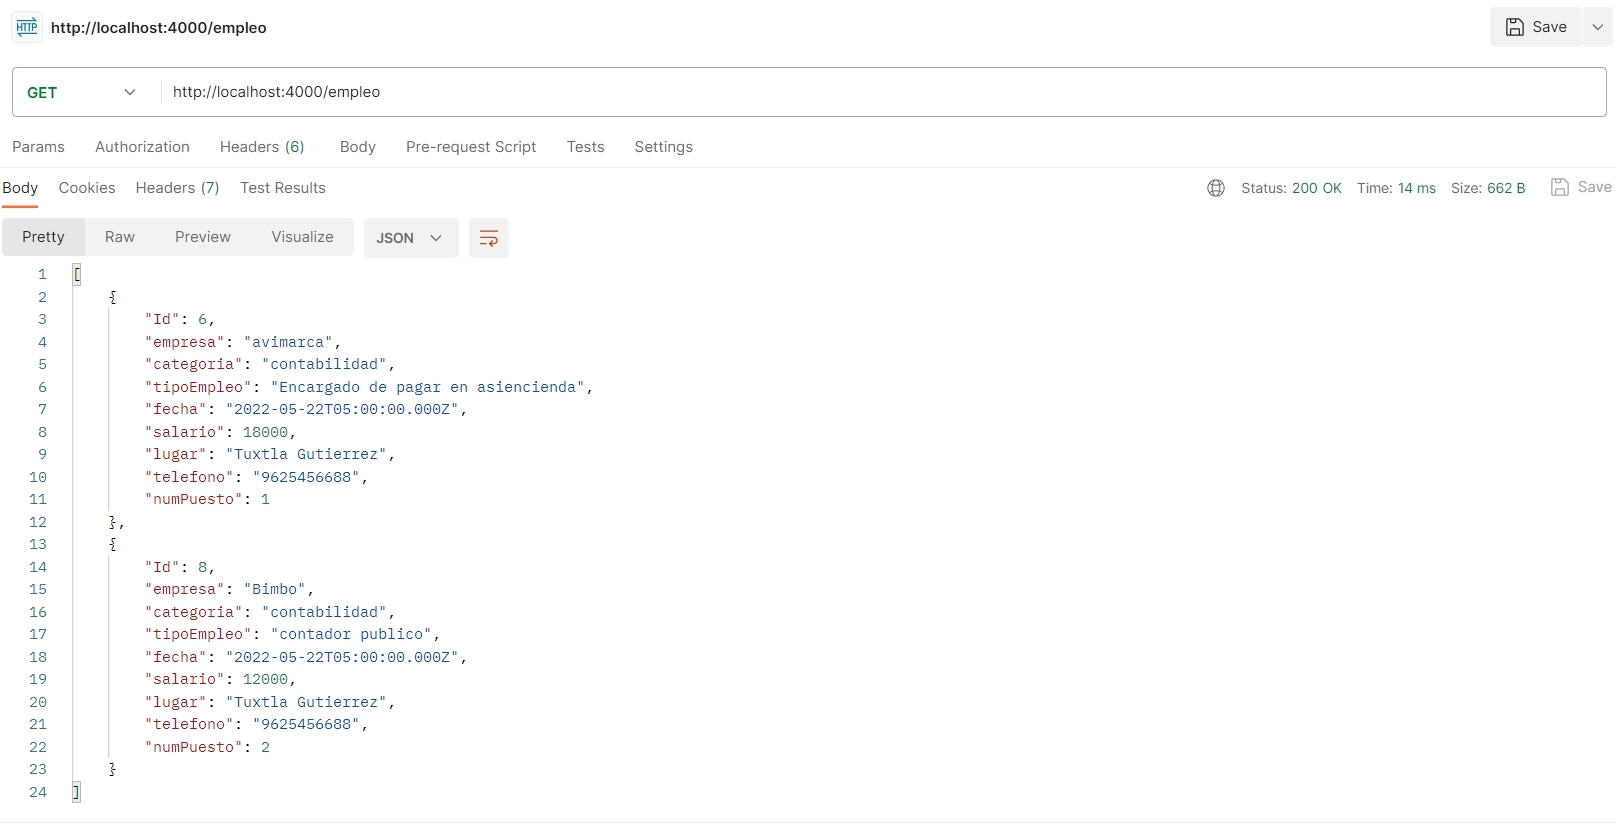The image size is (1616, 824).
Task: Click the "numPuesto": 1 line
Action: click(207, 499)
